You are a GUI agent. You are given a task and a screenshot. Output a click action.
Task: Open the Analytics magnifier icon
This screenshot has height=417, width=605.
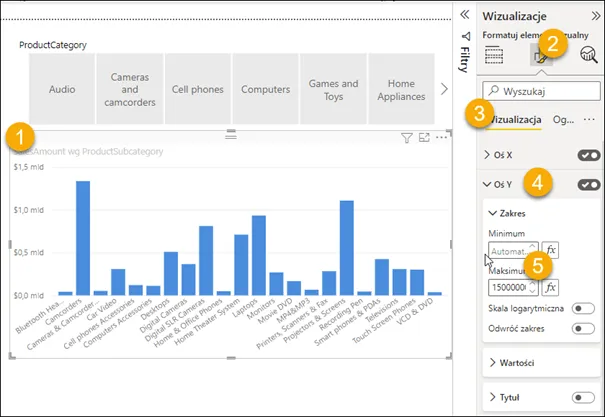click(x=589, y=55)
